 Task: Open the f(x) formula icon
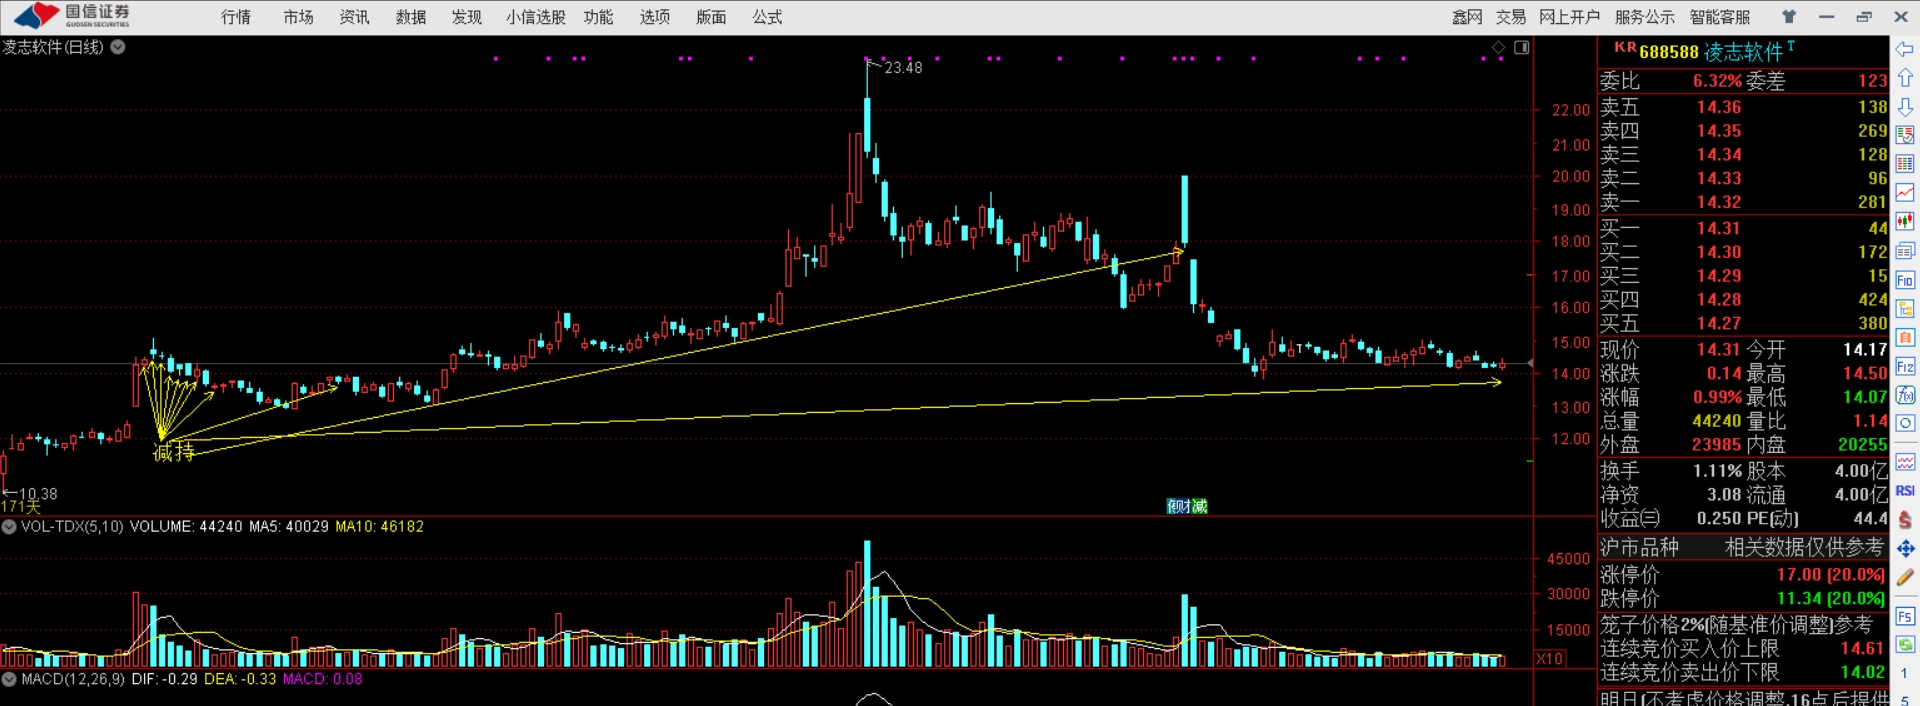click(x=1905, y=395)
